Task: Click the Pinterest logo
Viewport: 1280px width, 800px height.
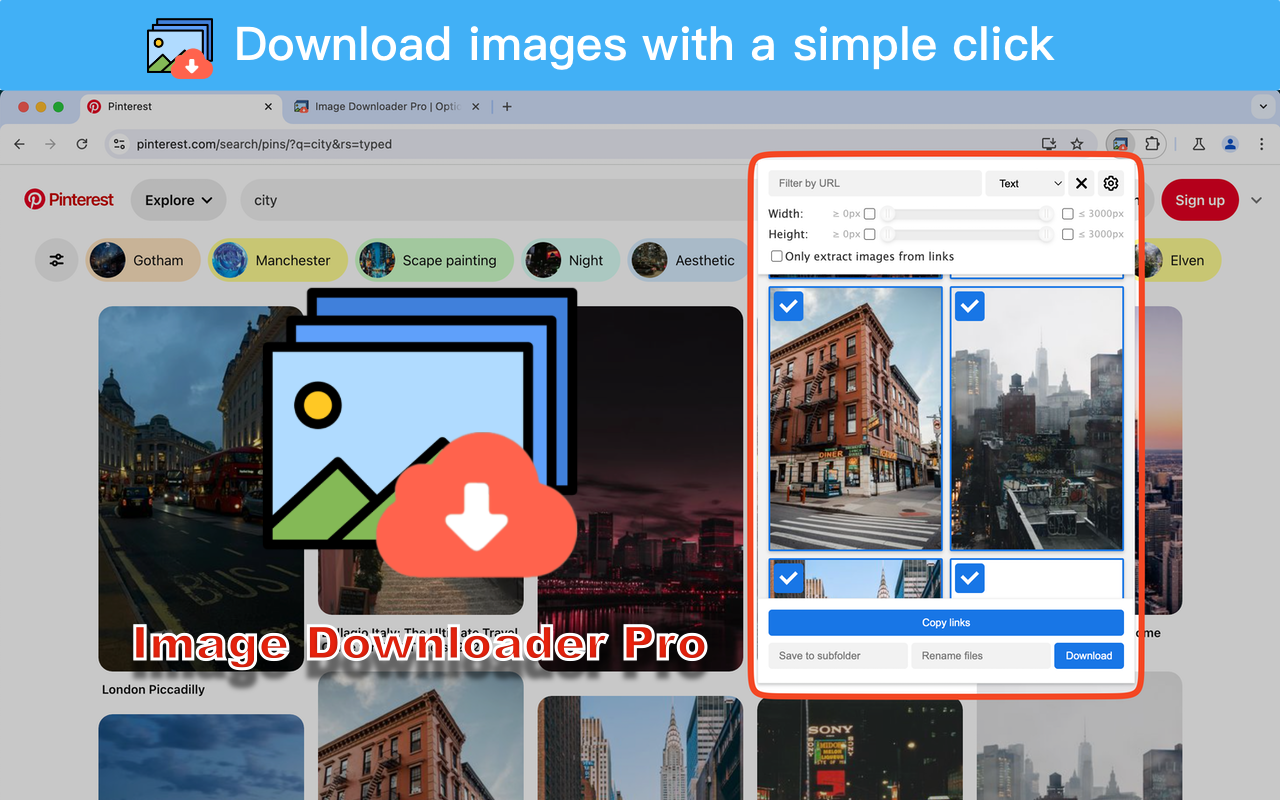Action: click(x=68, y=199)
